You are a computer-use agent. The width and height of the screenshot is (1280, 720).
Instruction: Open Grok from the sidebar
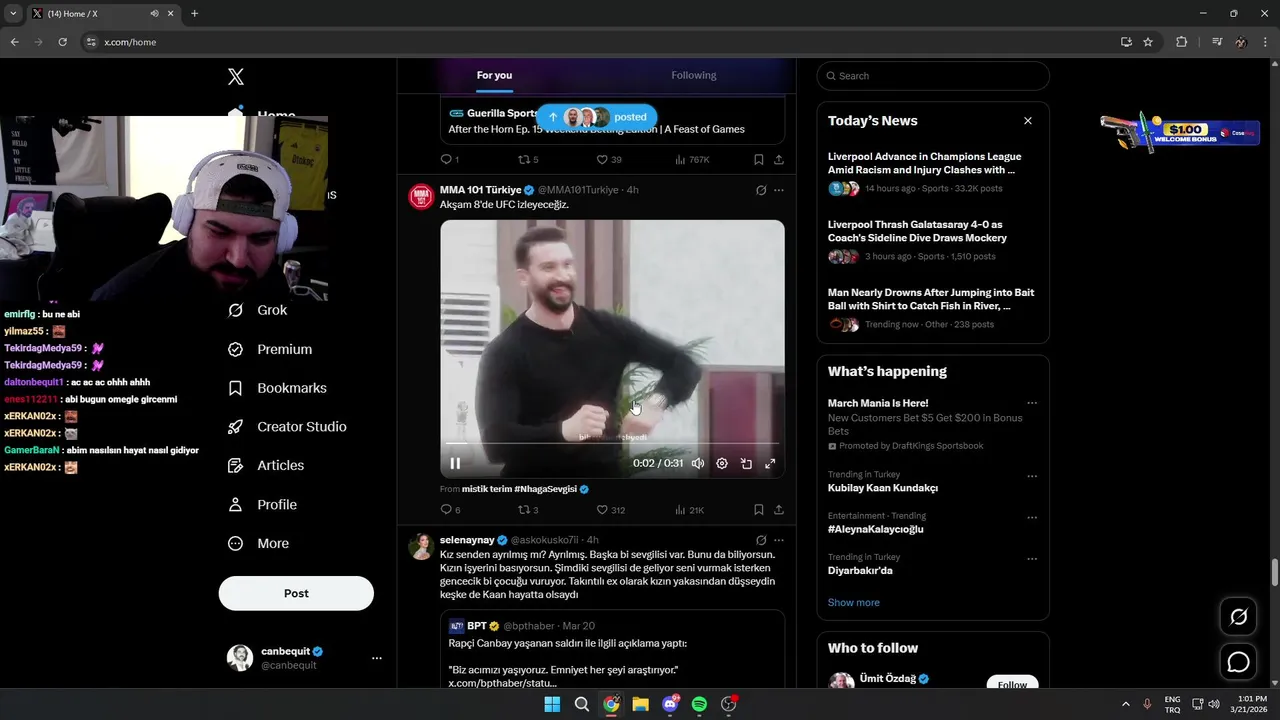point(257,310)
